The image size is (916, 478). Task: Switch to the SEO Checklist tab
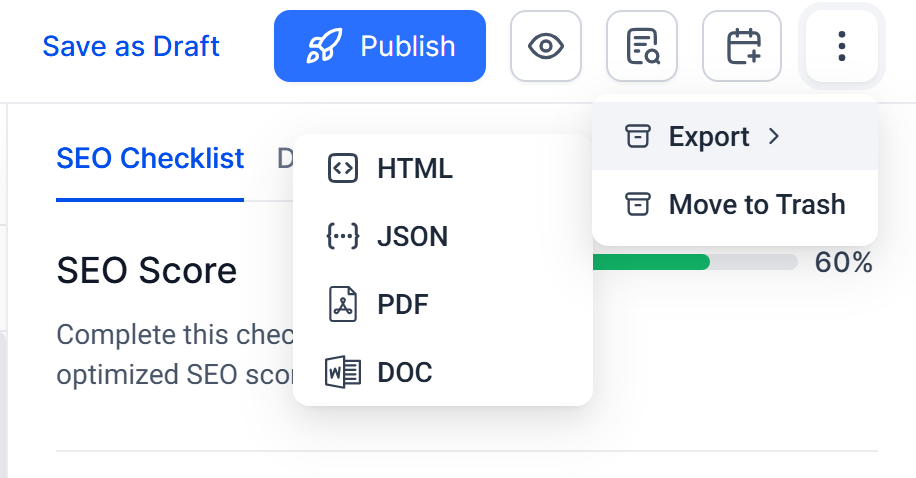(150, 158)
